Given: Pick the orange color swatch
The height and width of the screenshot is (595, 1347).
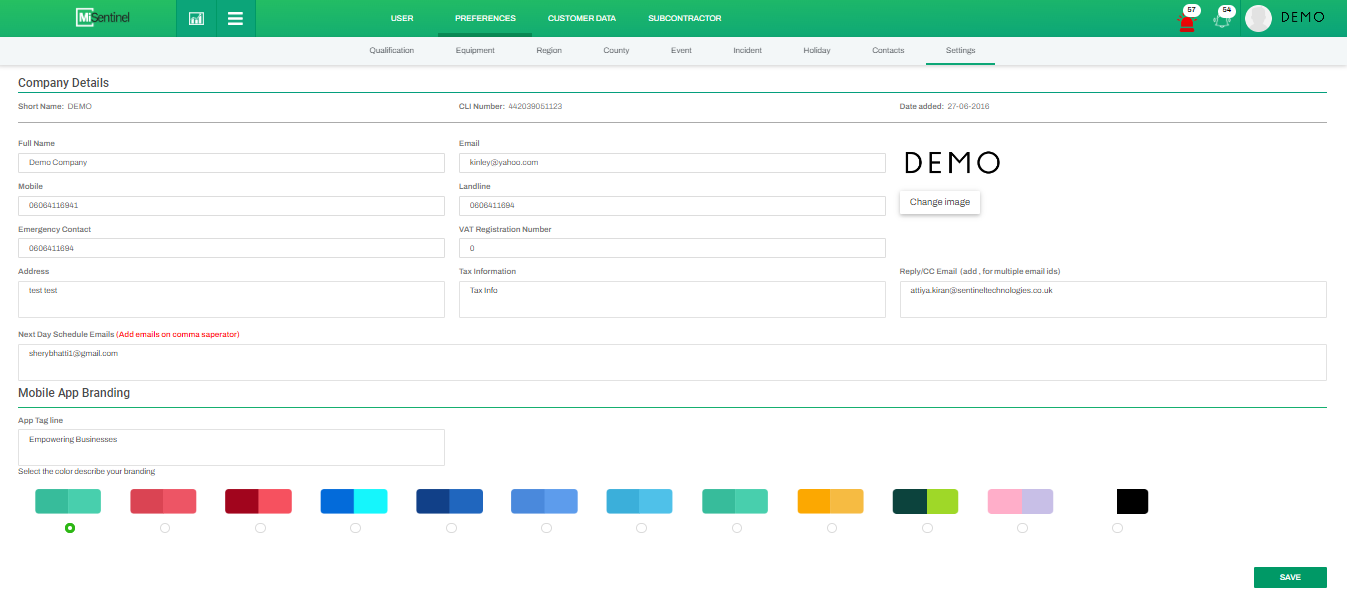Looking at the screenshot, I should click(830, 501).
